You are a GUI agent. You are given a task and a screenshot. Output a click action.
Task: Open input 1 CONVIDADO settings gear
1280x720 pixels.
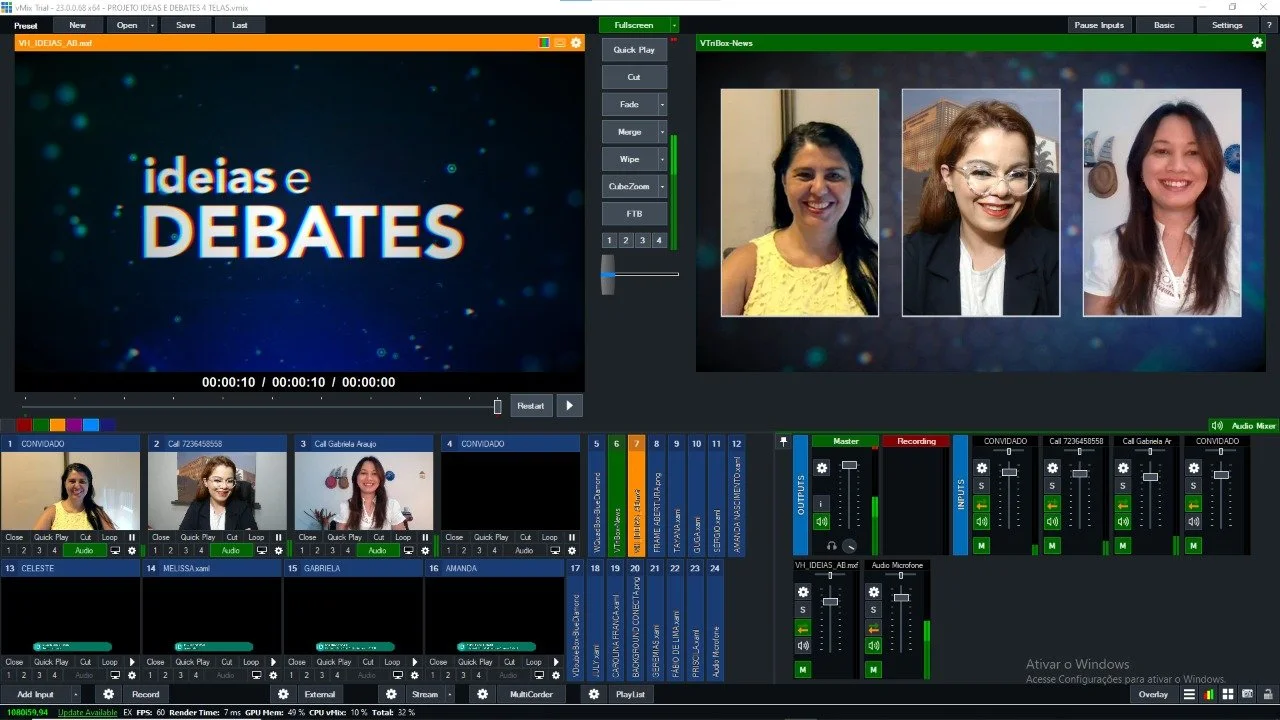click(131, 550)
